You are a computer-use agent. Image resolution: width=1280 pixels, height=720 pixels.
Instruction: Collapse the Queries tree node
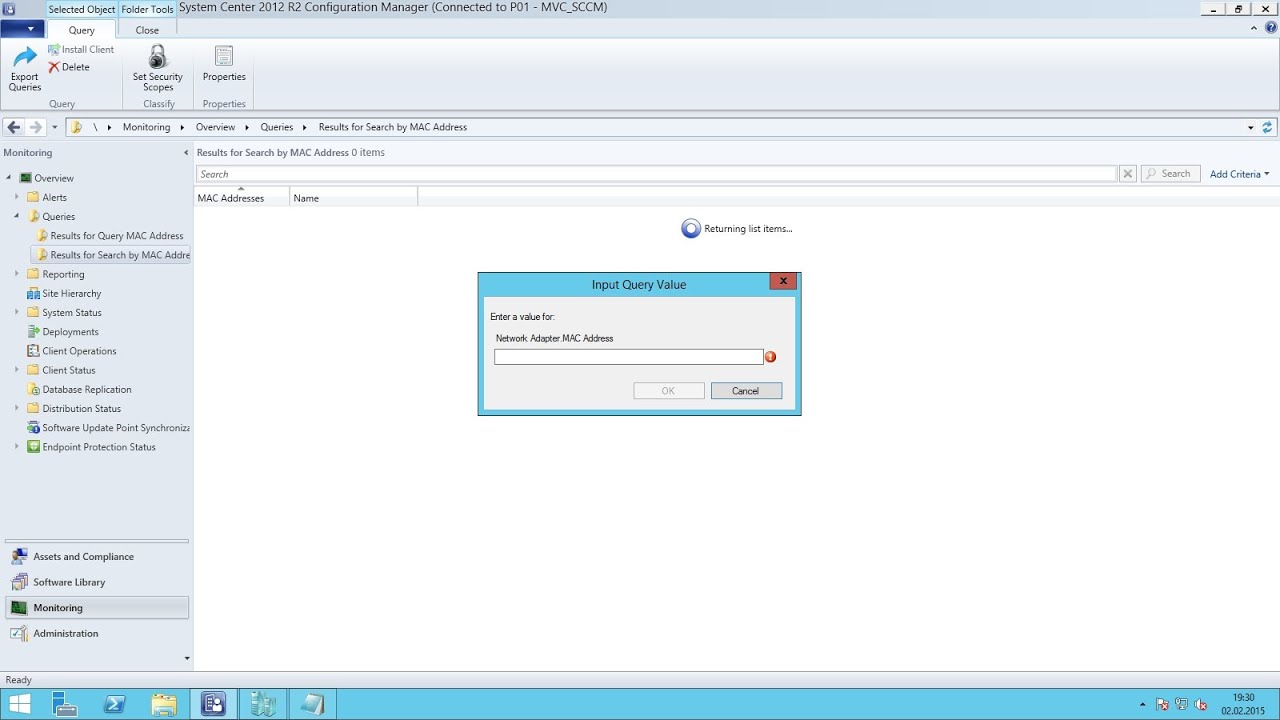click(x=17, y=216)
